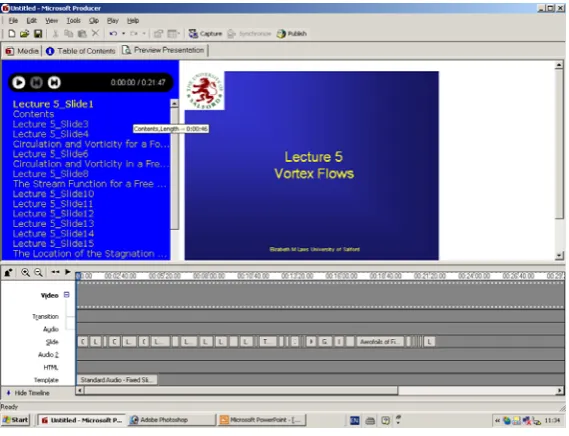Screen dimensions: 569x436
Task: Click the University of Salford logo on slide
Action: [x=204, y=91]
